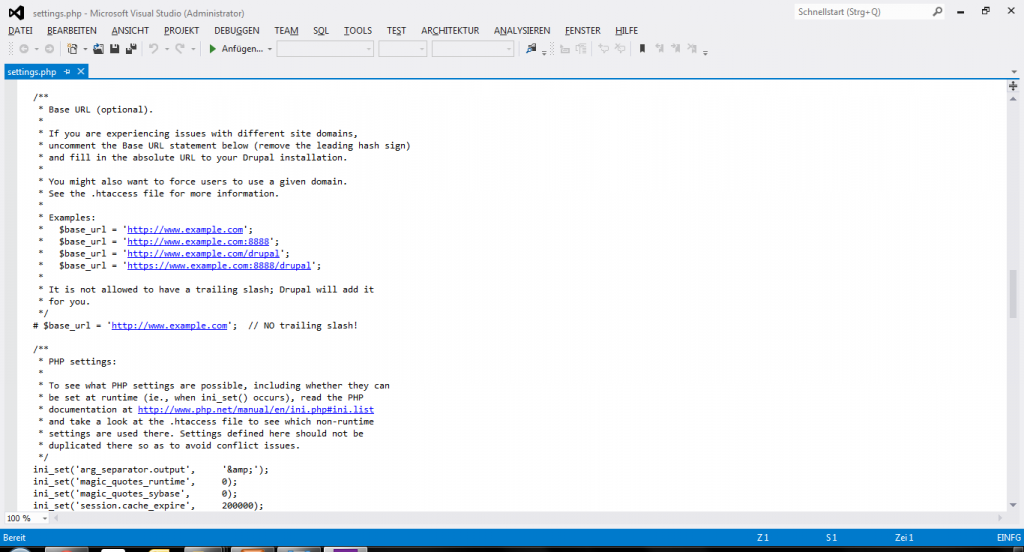Click the Save All toolbar icon
1024x552 pixels.
[x=130, y=49]
